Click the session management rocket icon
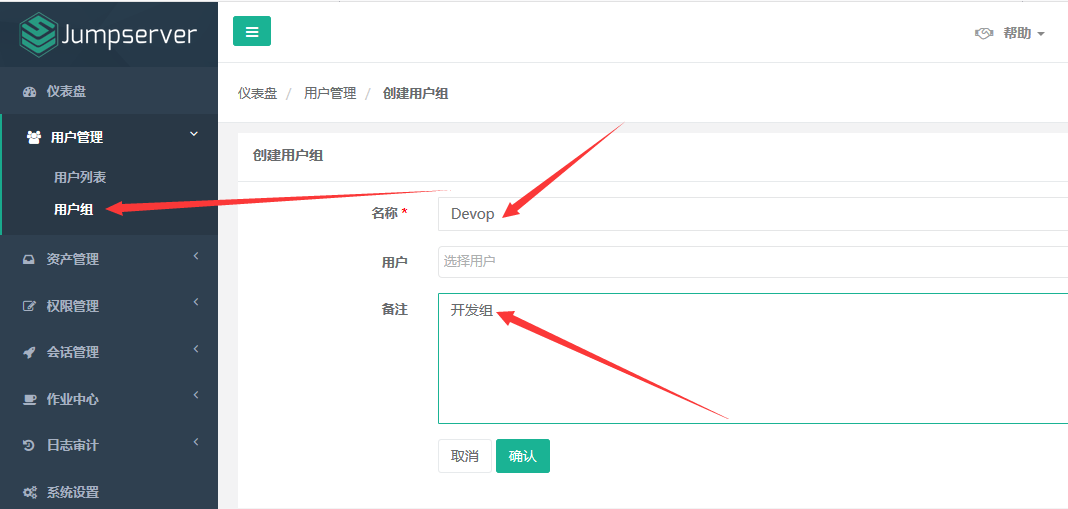1068x509 pixels. (29, 353)
